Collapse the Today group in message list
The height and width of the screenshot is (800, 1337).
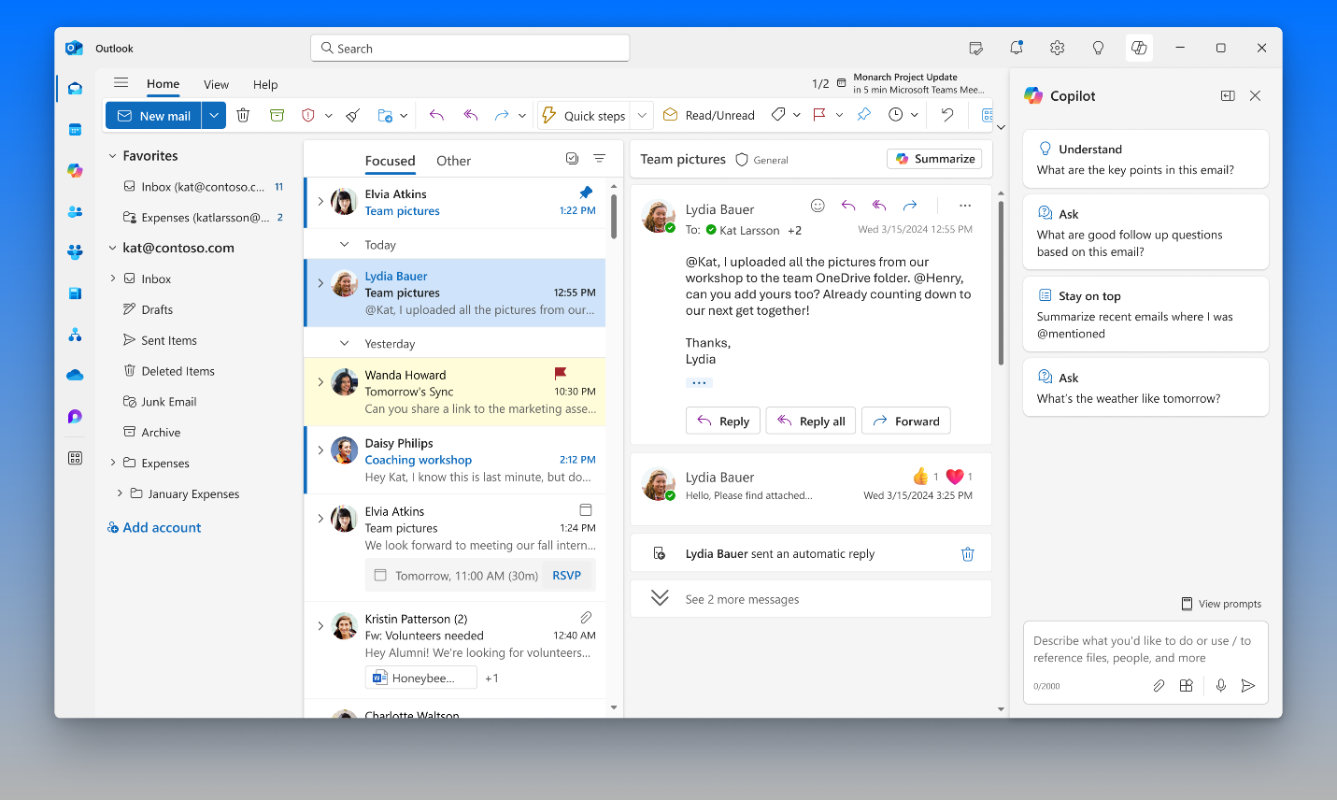[344, 245]
